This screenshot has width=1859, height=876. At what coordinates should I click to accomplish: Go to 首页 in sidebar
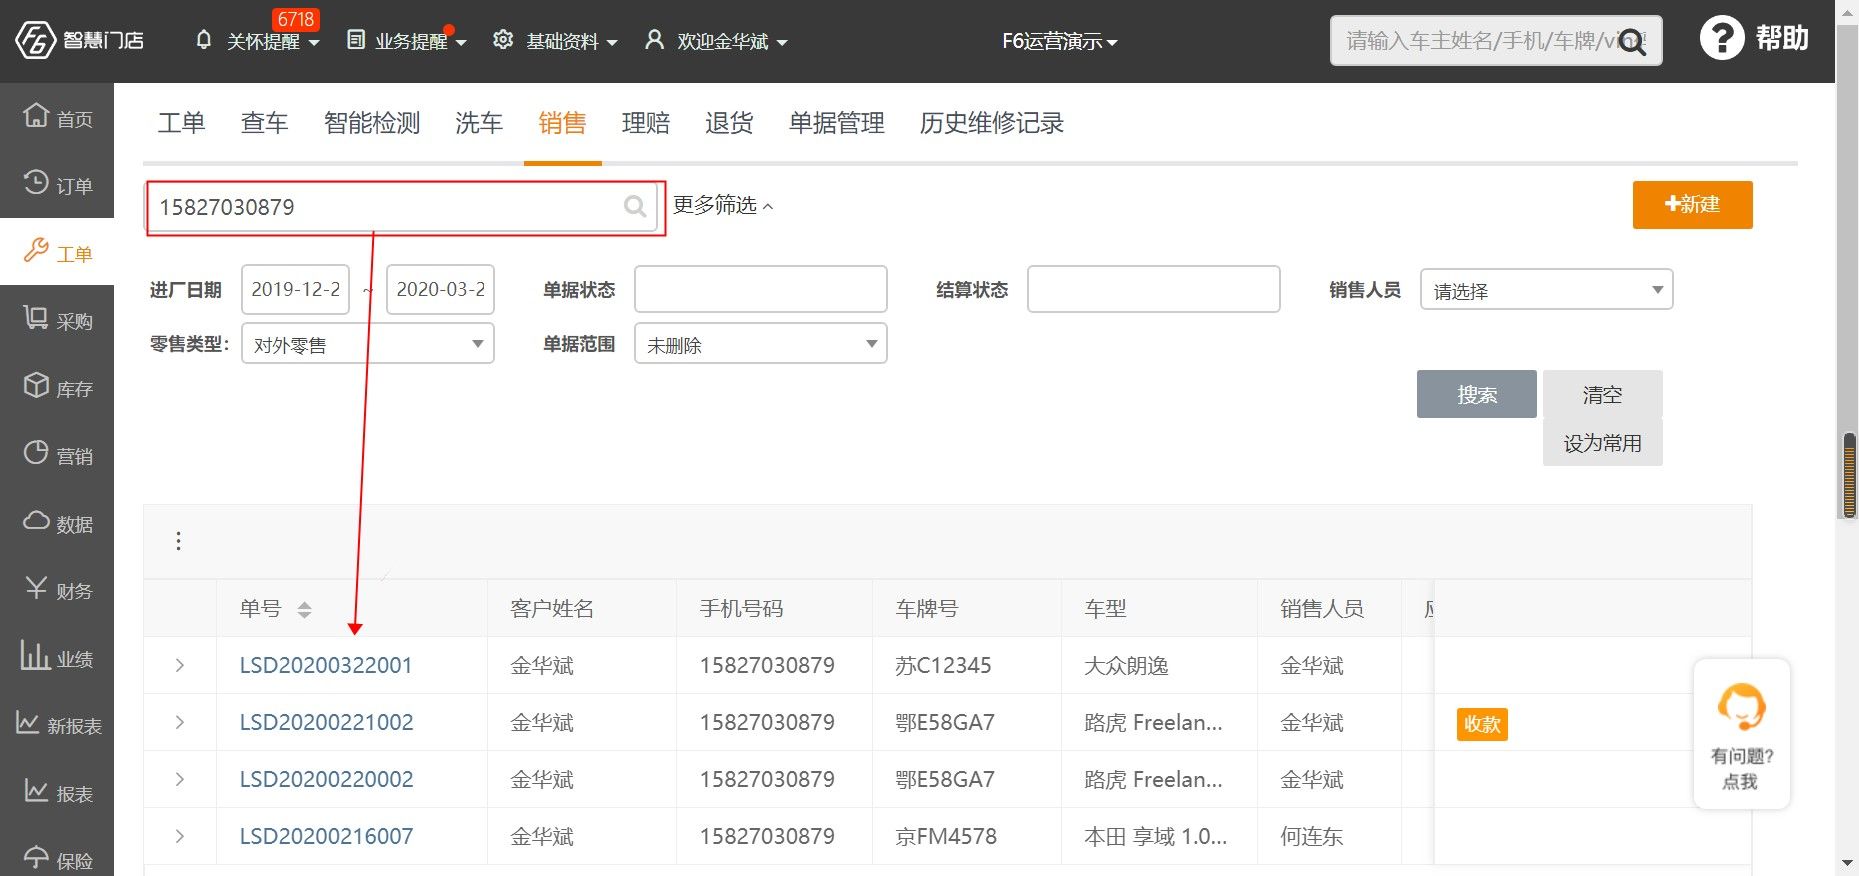57,118
